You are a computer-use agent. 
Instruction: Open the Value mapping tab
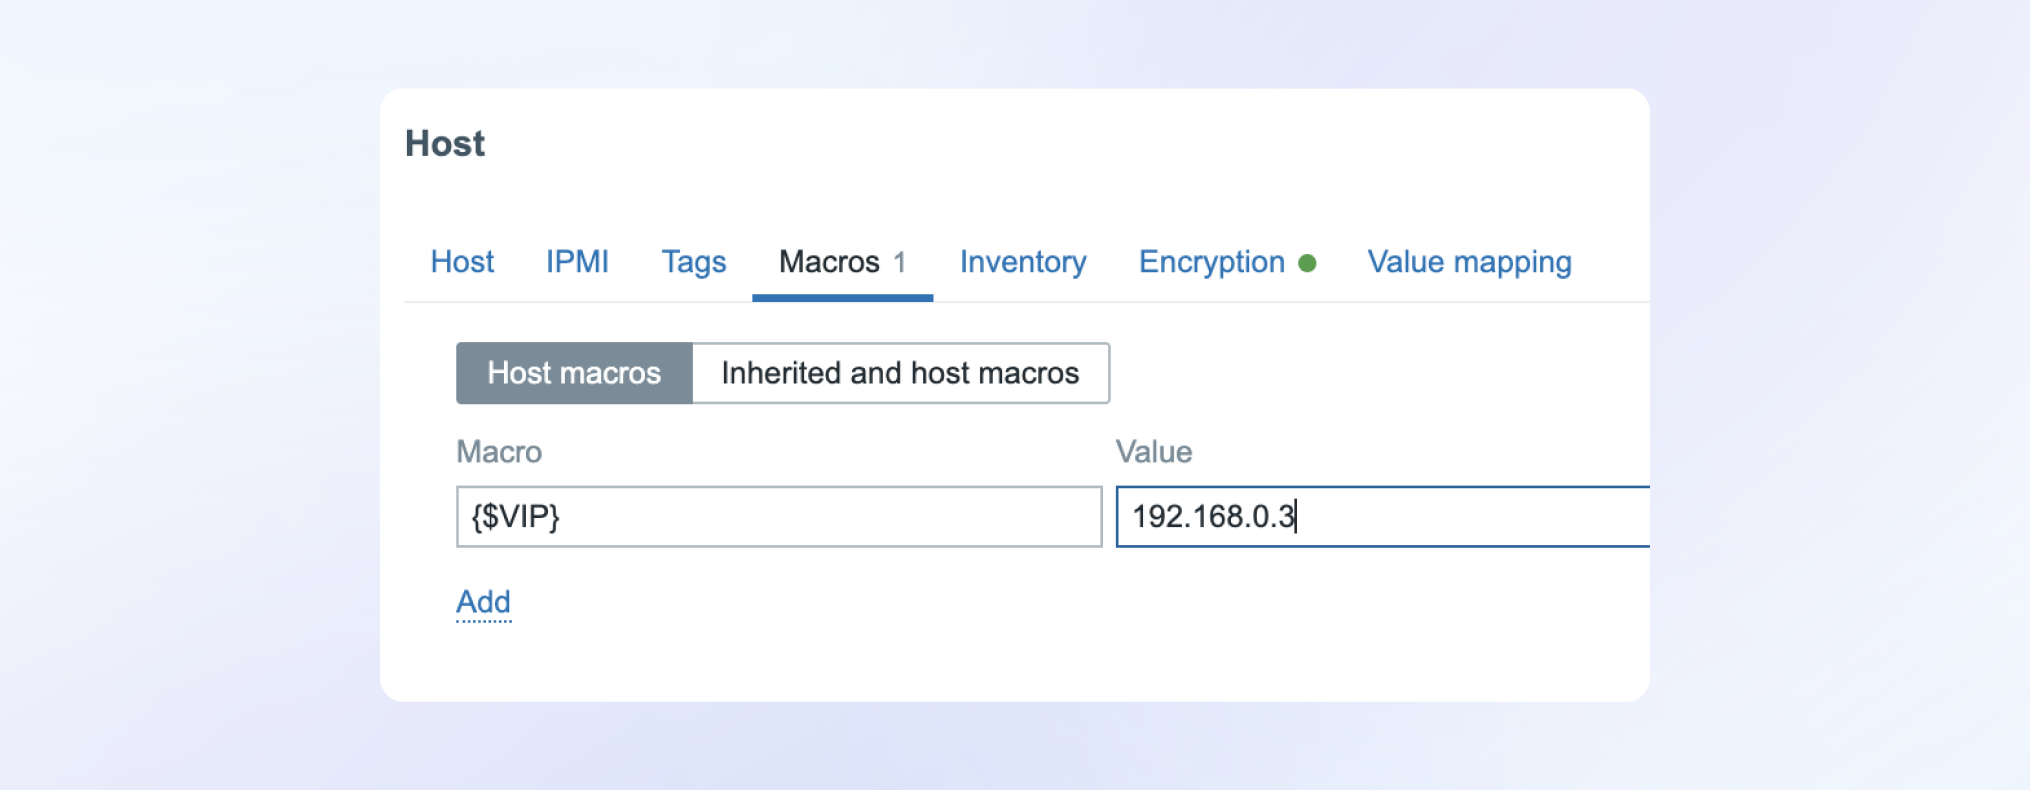[x=1469, y=262]
